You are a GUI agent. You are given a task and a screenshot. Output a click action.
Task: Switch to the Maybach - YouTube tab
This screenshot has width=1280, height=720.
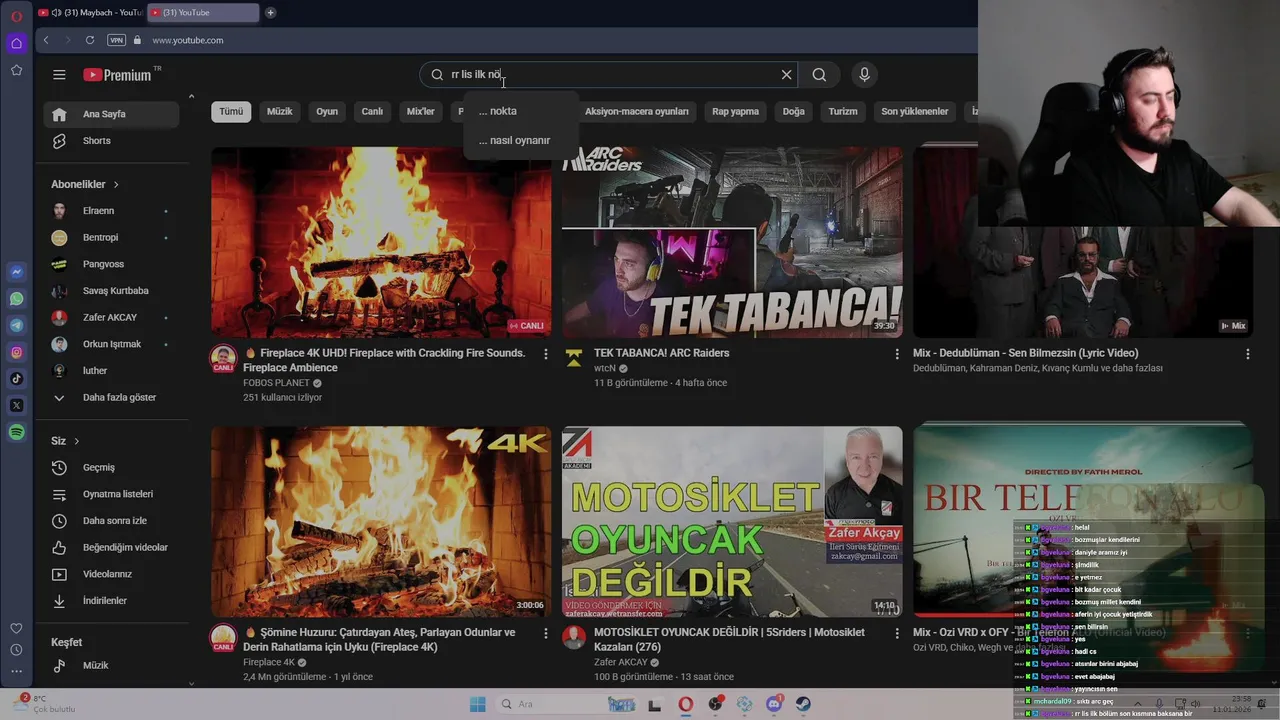pyautogui.click(x=90, y=13)
